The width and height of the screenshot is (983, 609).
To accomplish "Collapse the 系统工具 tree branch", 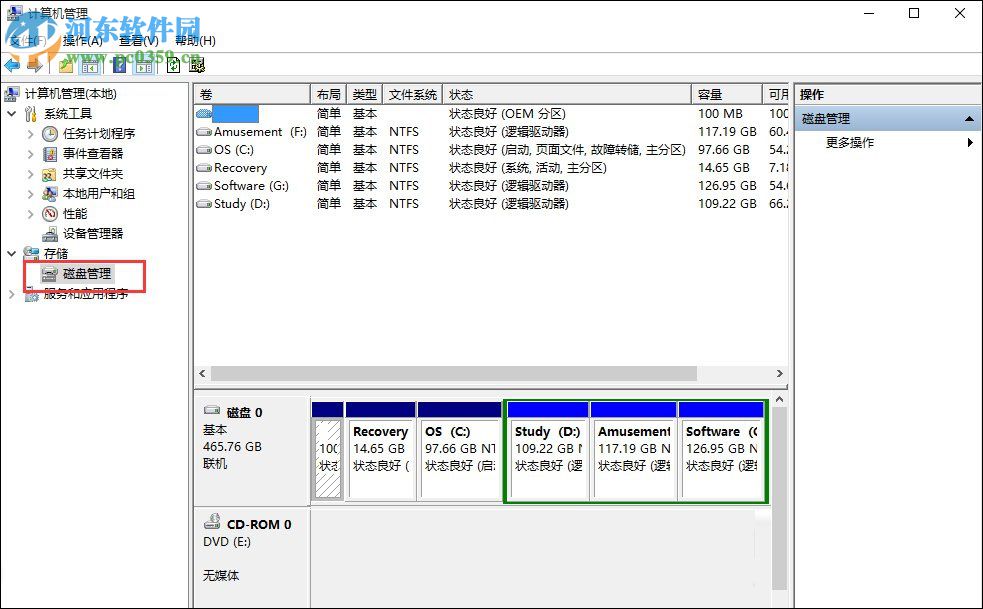I will pos(10,113).
